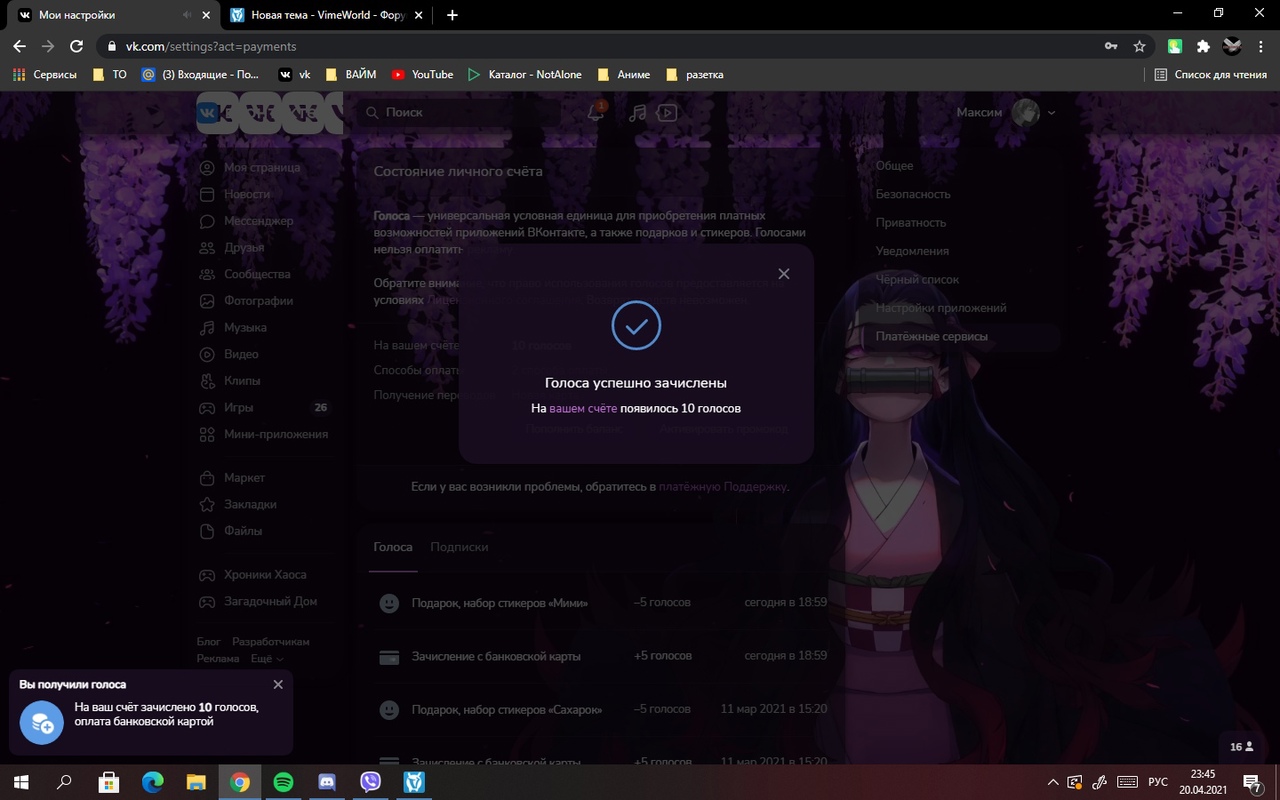Click the Мини-приложения sidebar icon
This screenshot has width=1280, height=800.
tap(207, 434)
